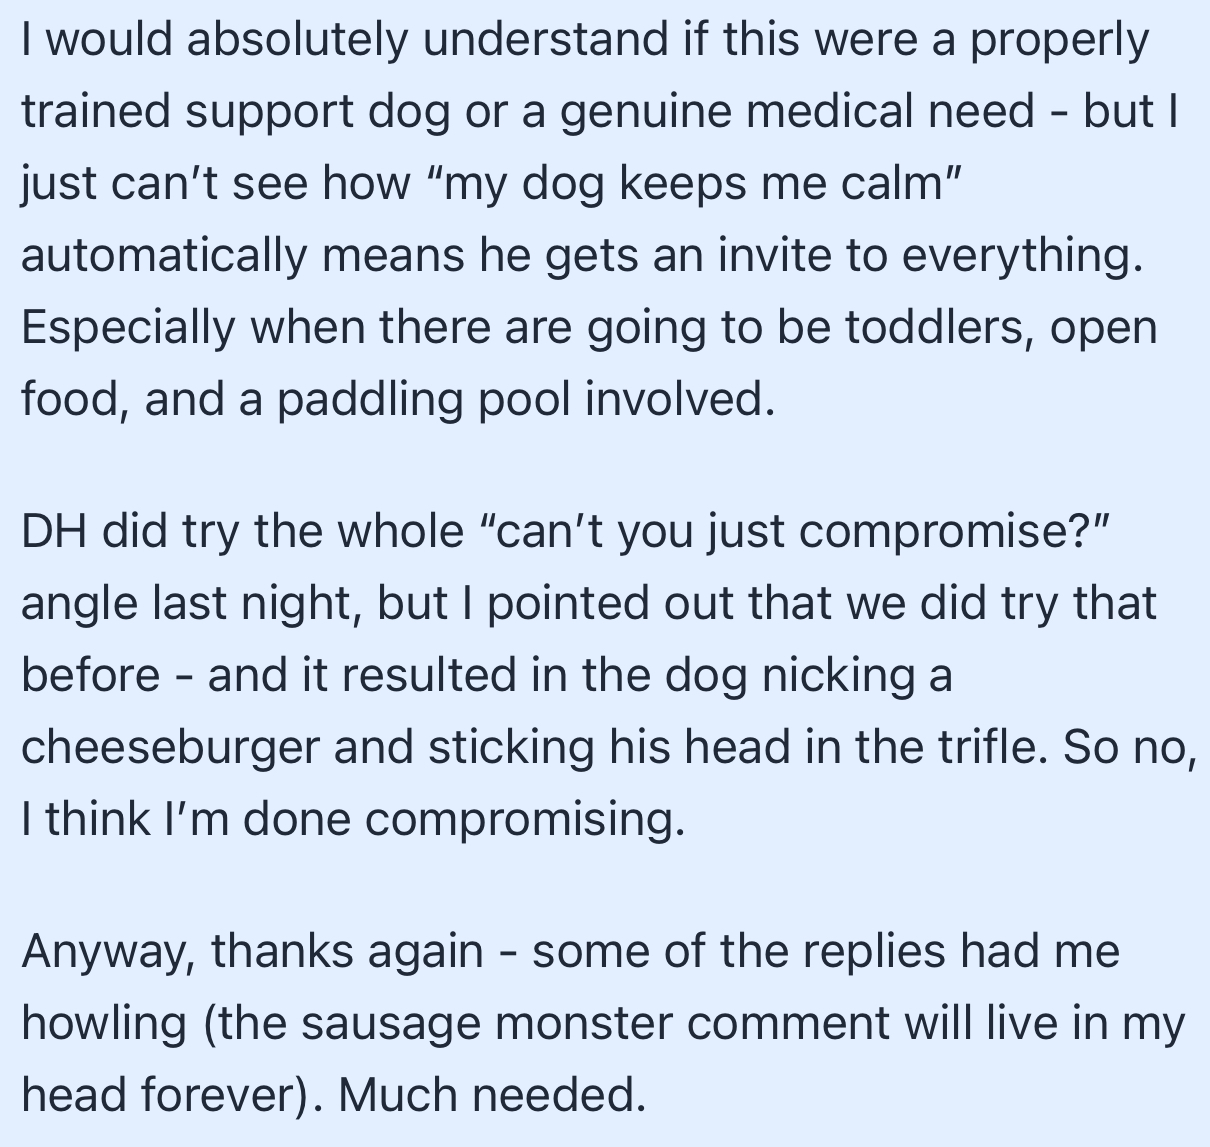Screen dimensions: 1210x1147
Task: Click the word "Anyway" in last paragraph
Action: coord(107,951)
